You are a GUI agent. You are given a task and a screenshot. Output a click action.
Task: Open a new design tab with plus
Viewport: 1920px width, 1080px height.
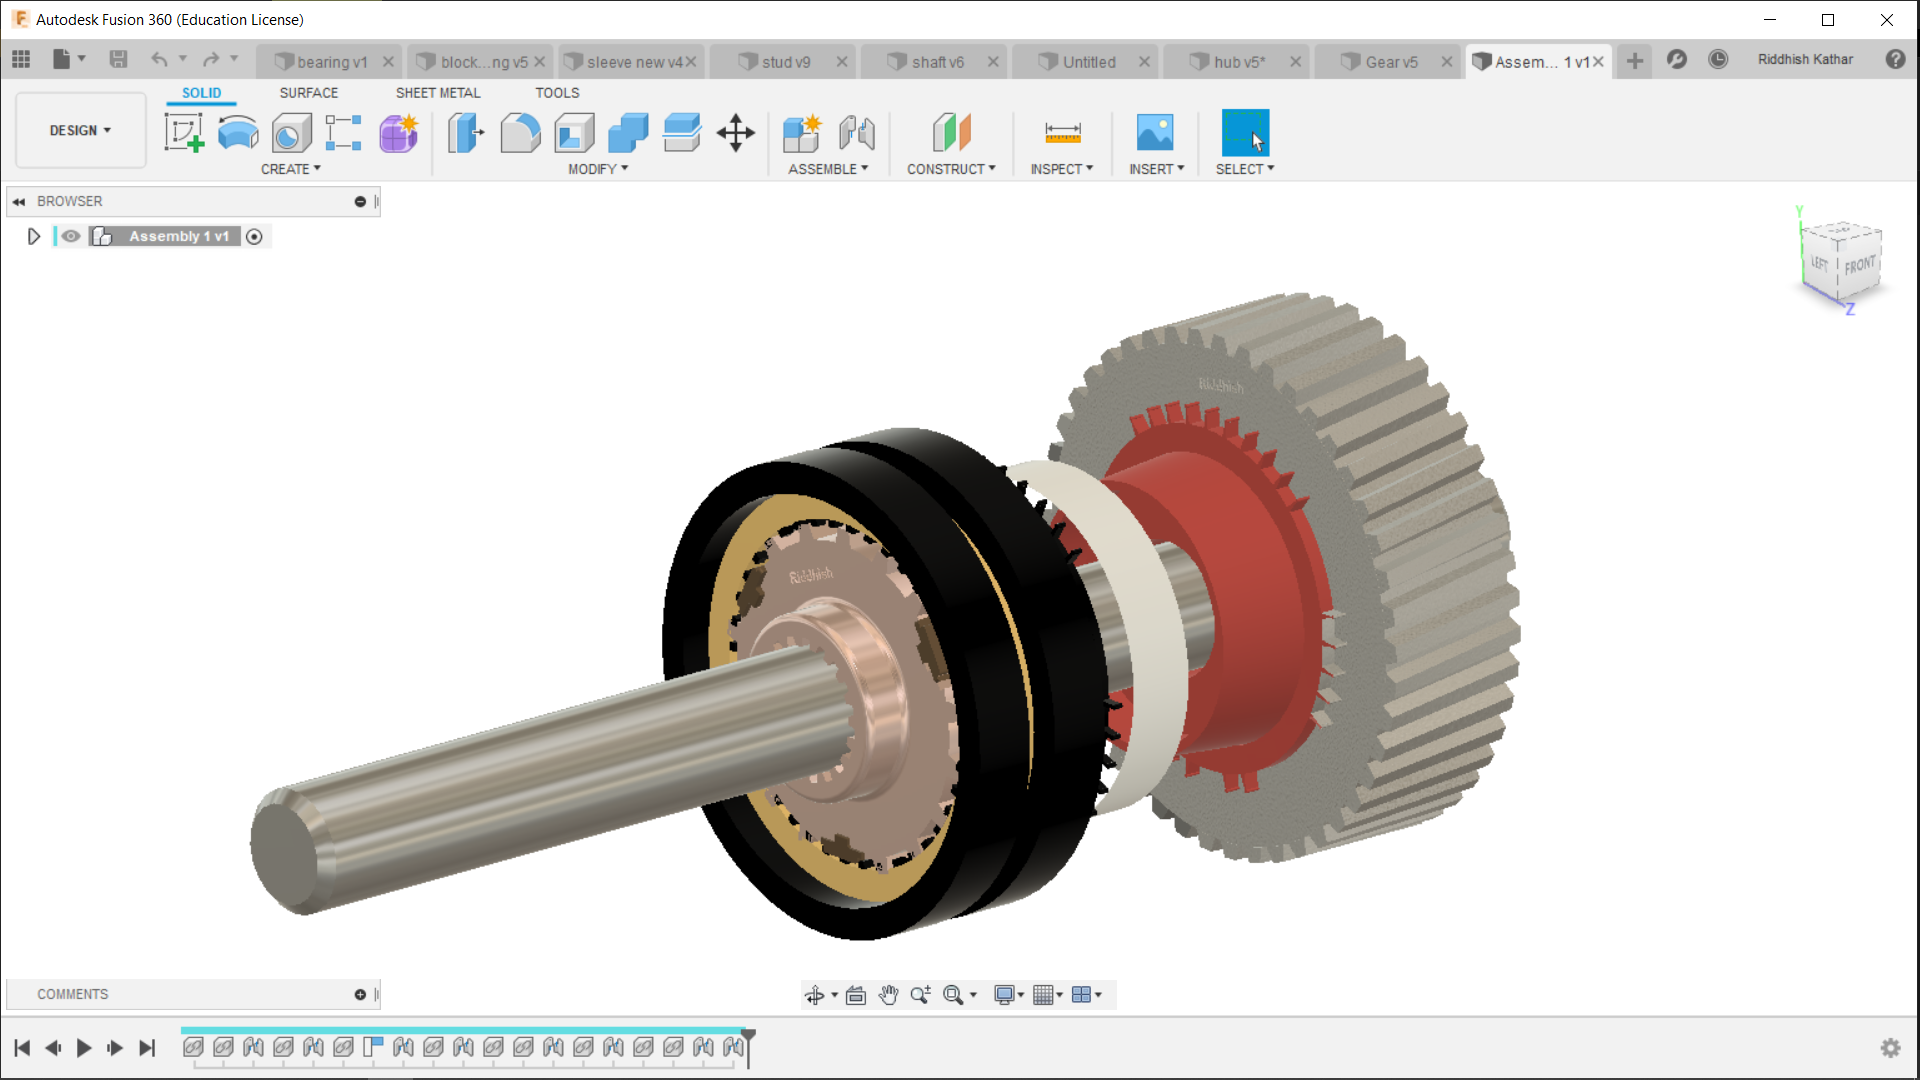[x=1635, y=61]
